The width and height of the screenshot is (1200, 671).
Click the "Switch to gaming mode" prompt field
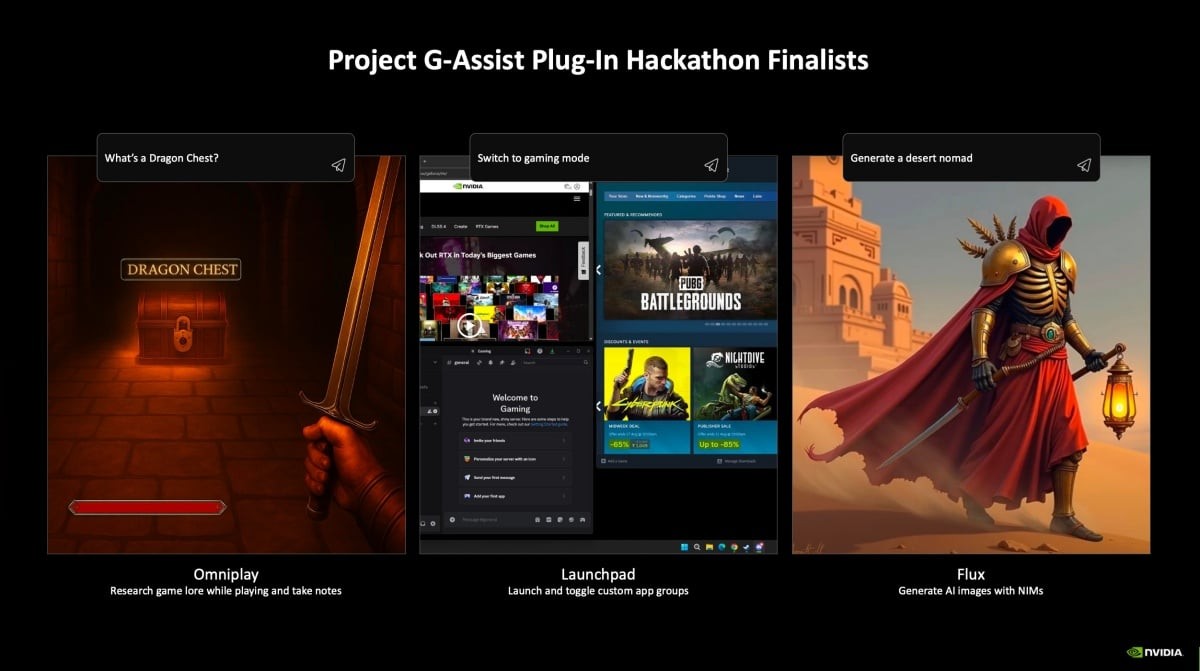coord(598,158)
